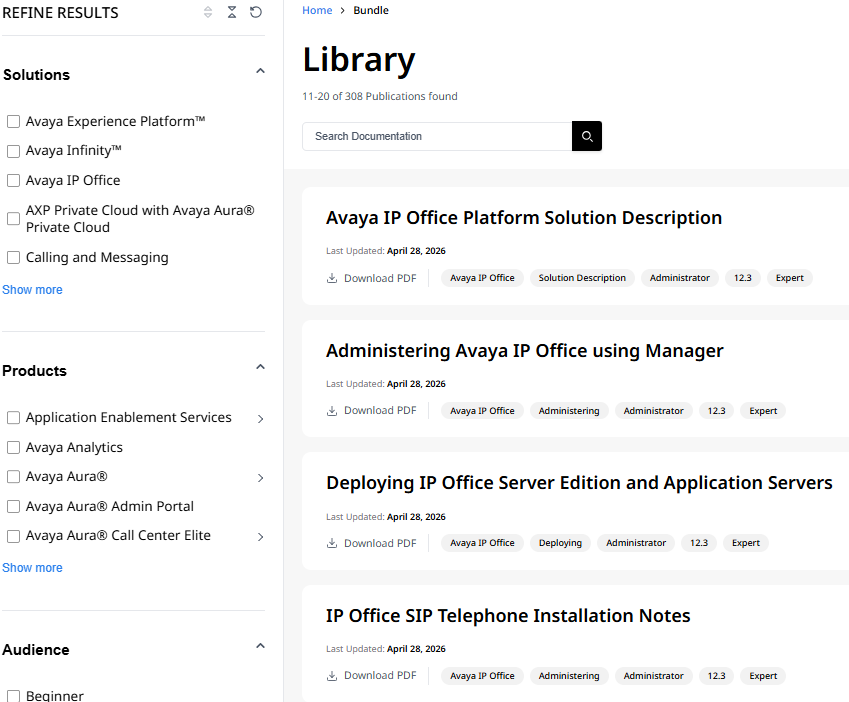
Task: Expand Application Enablement Services sub-items
Action: point(260,418)
